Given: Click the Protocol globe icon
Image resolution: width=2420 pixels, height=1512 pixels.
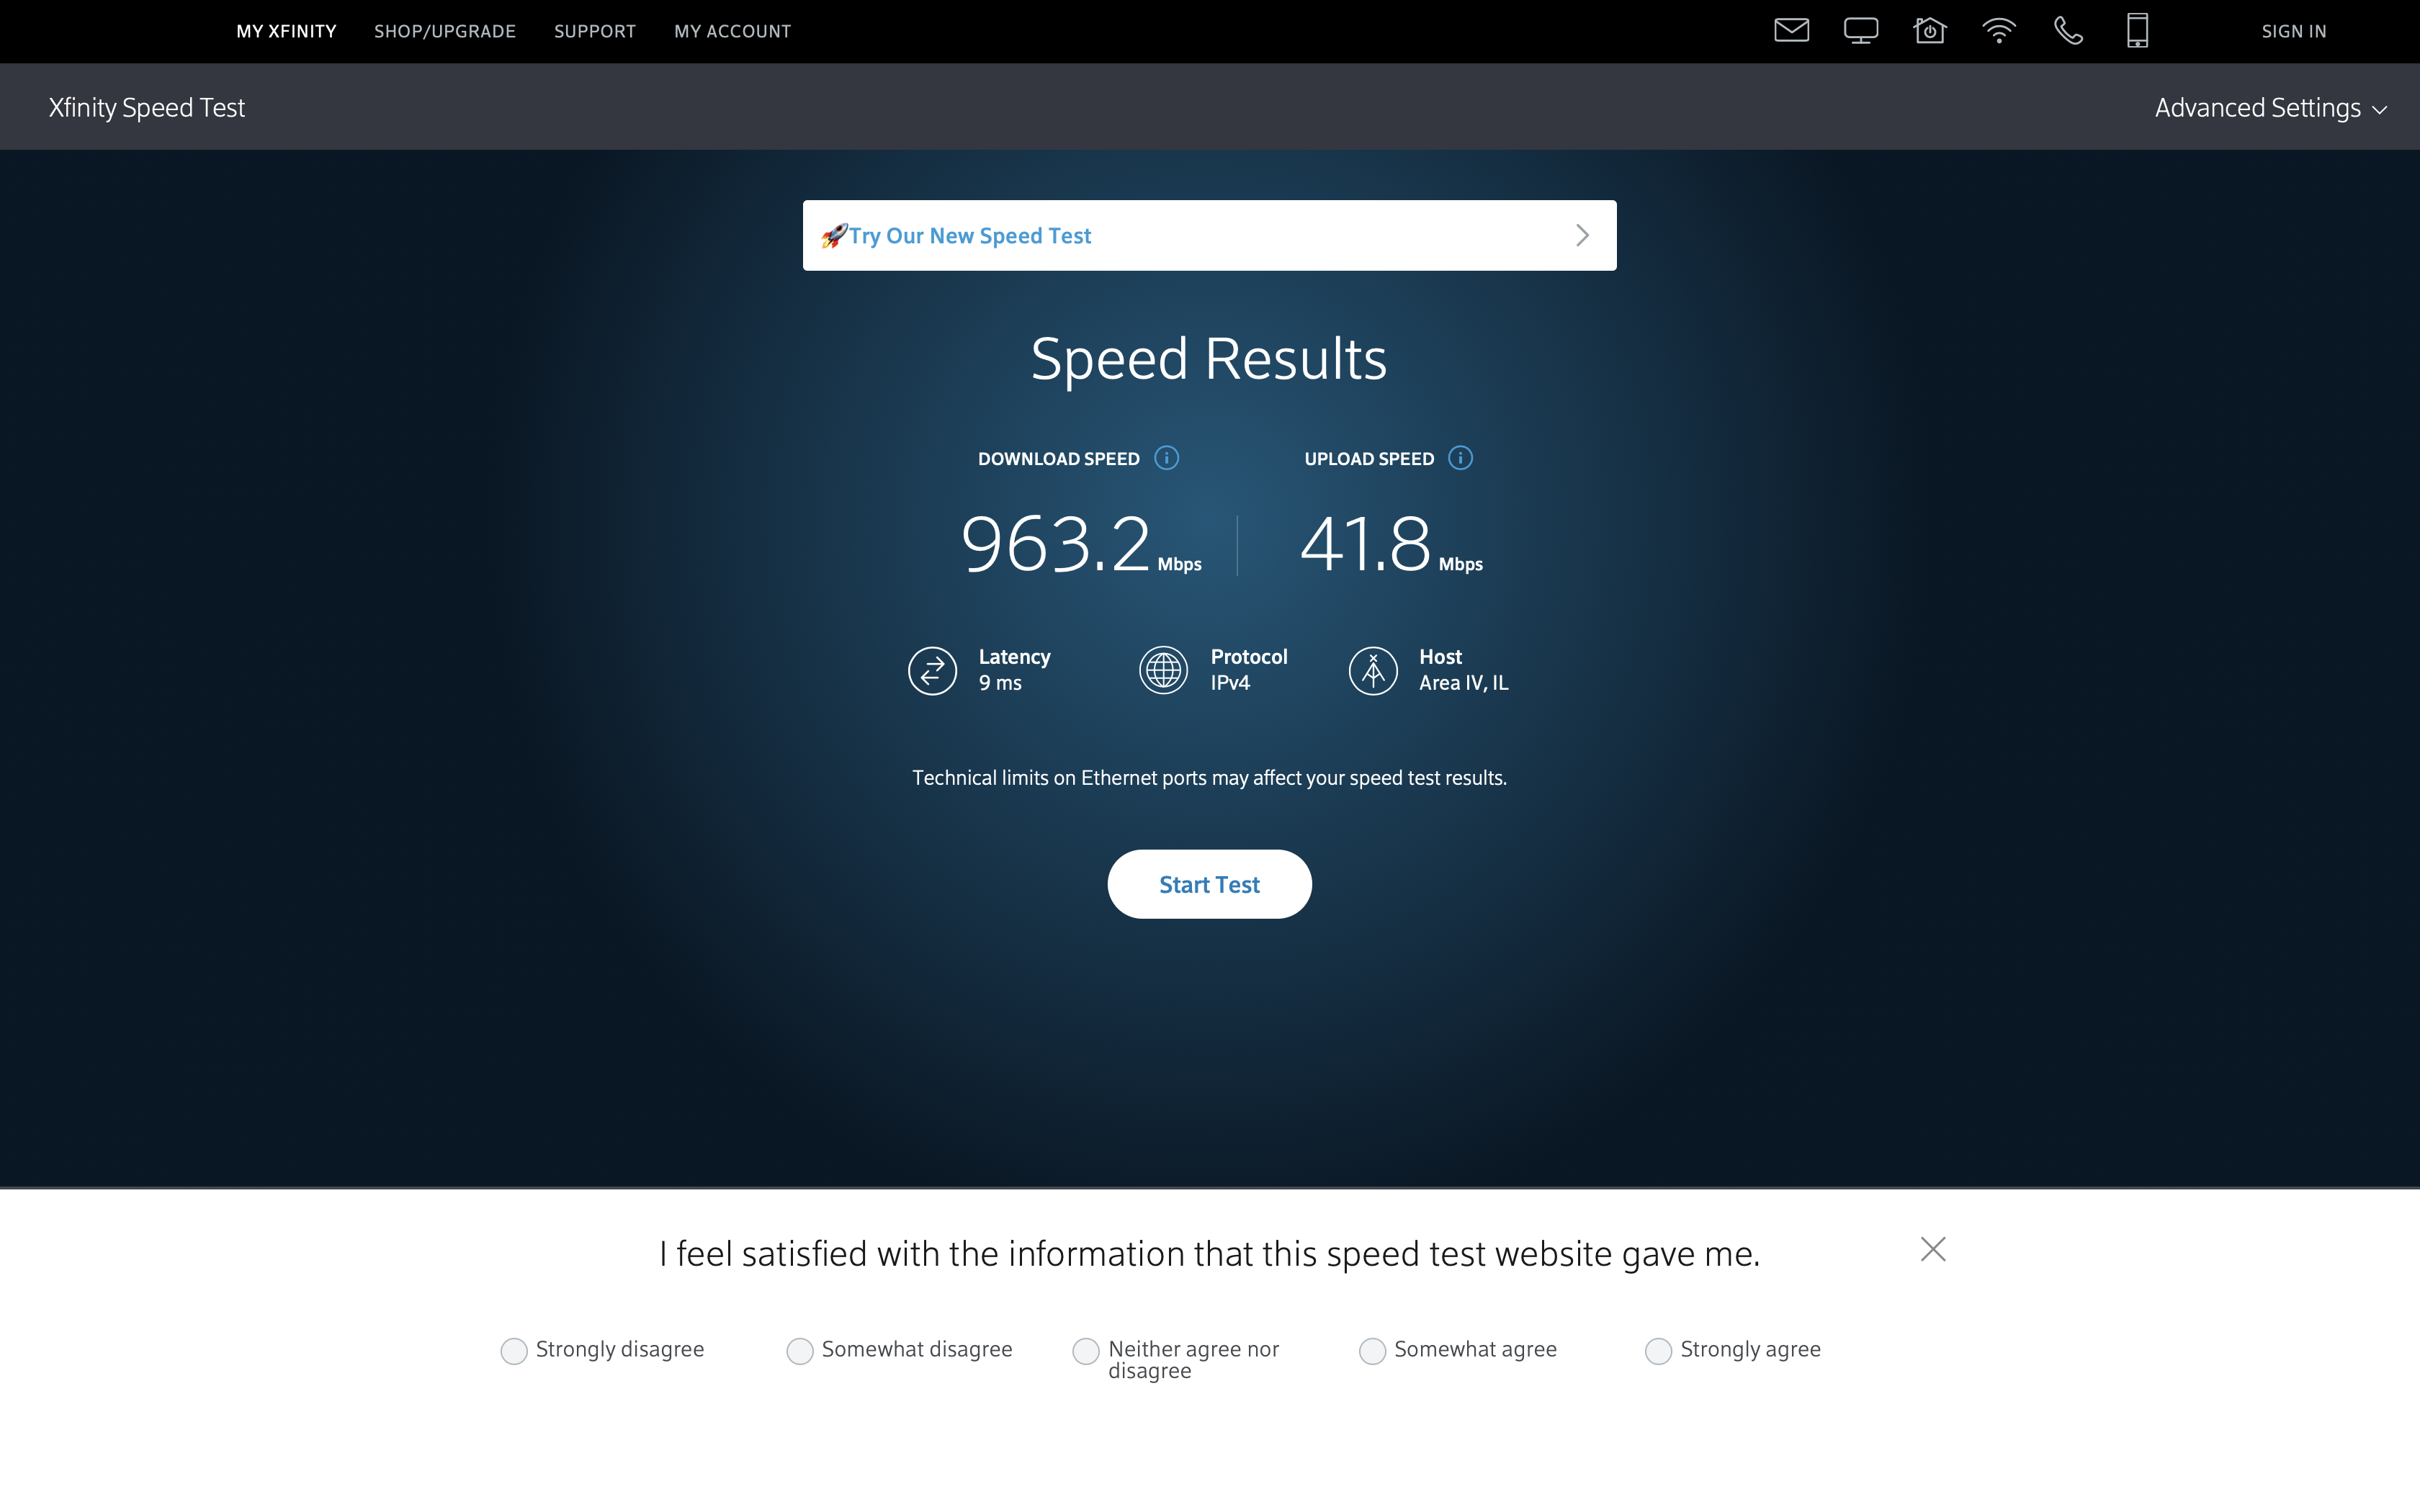Looking at the screenshot, I should click(1163, 670).
